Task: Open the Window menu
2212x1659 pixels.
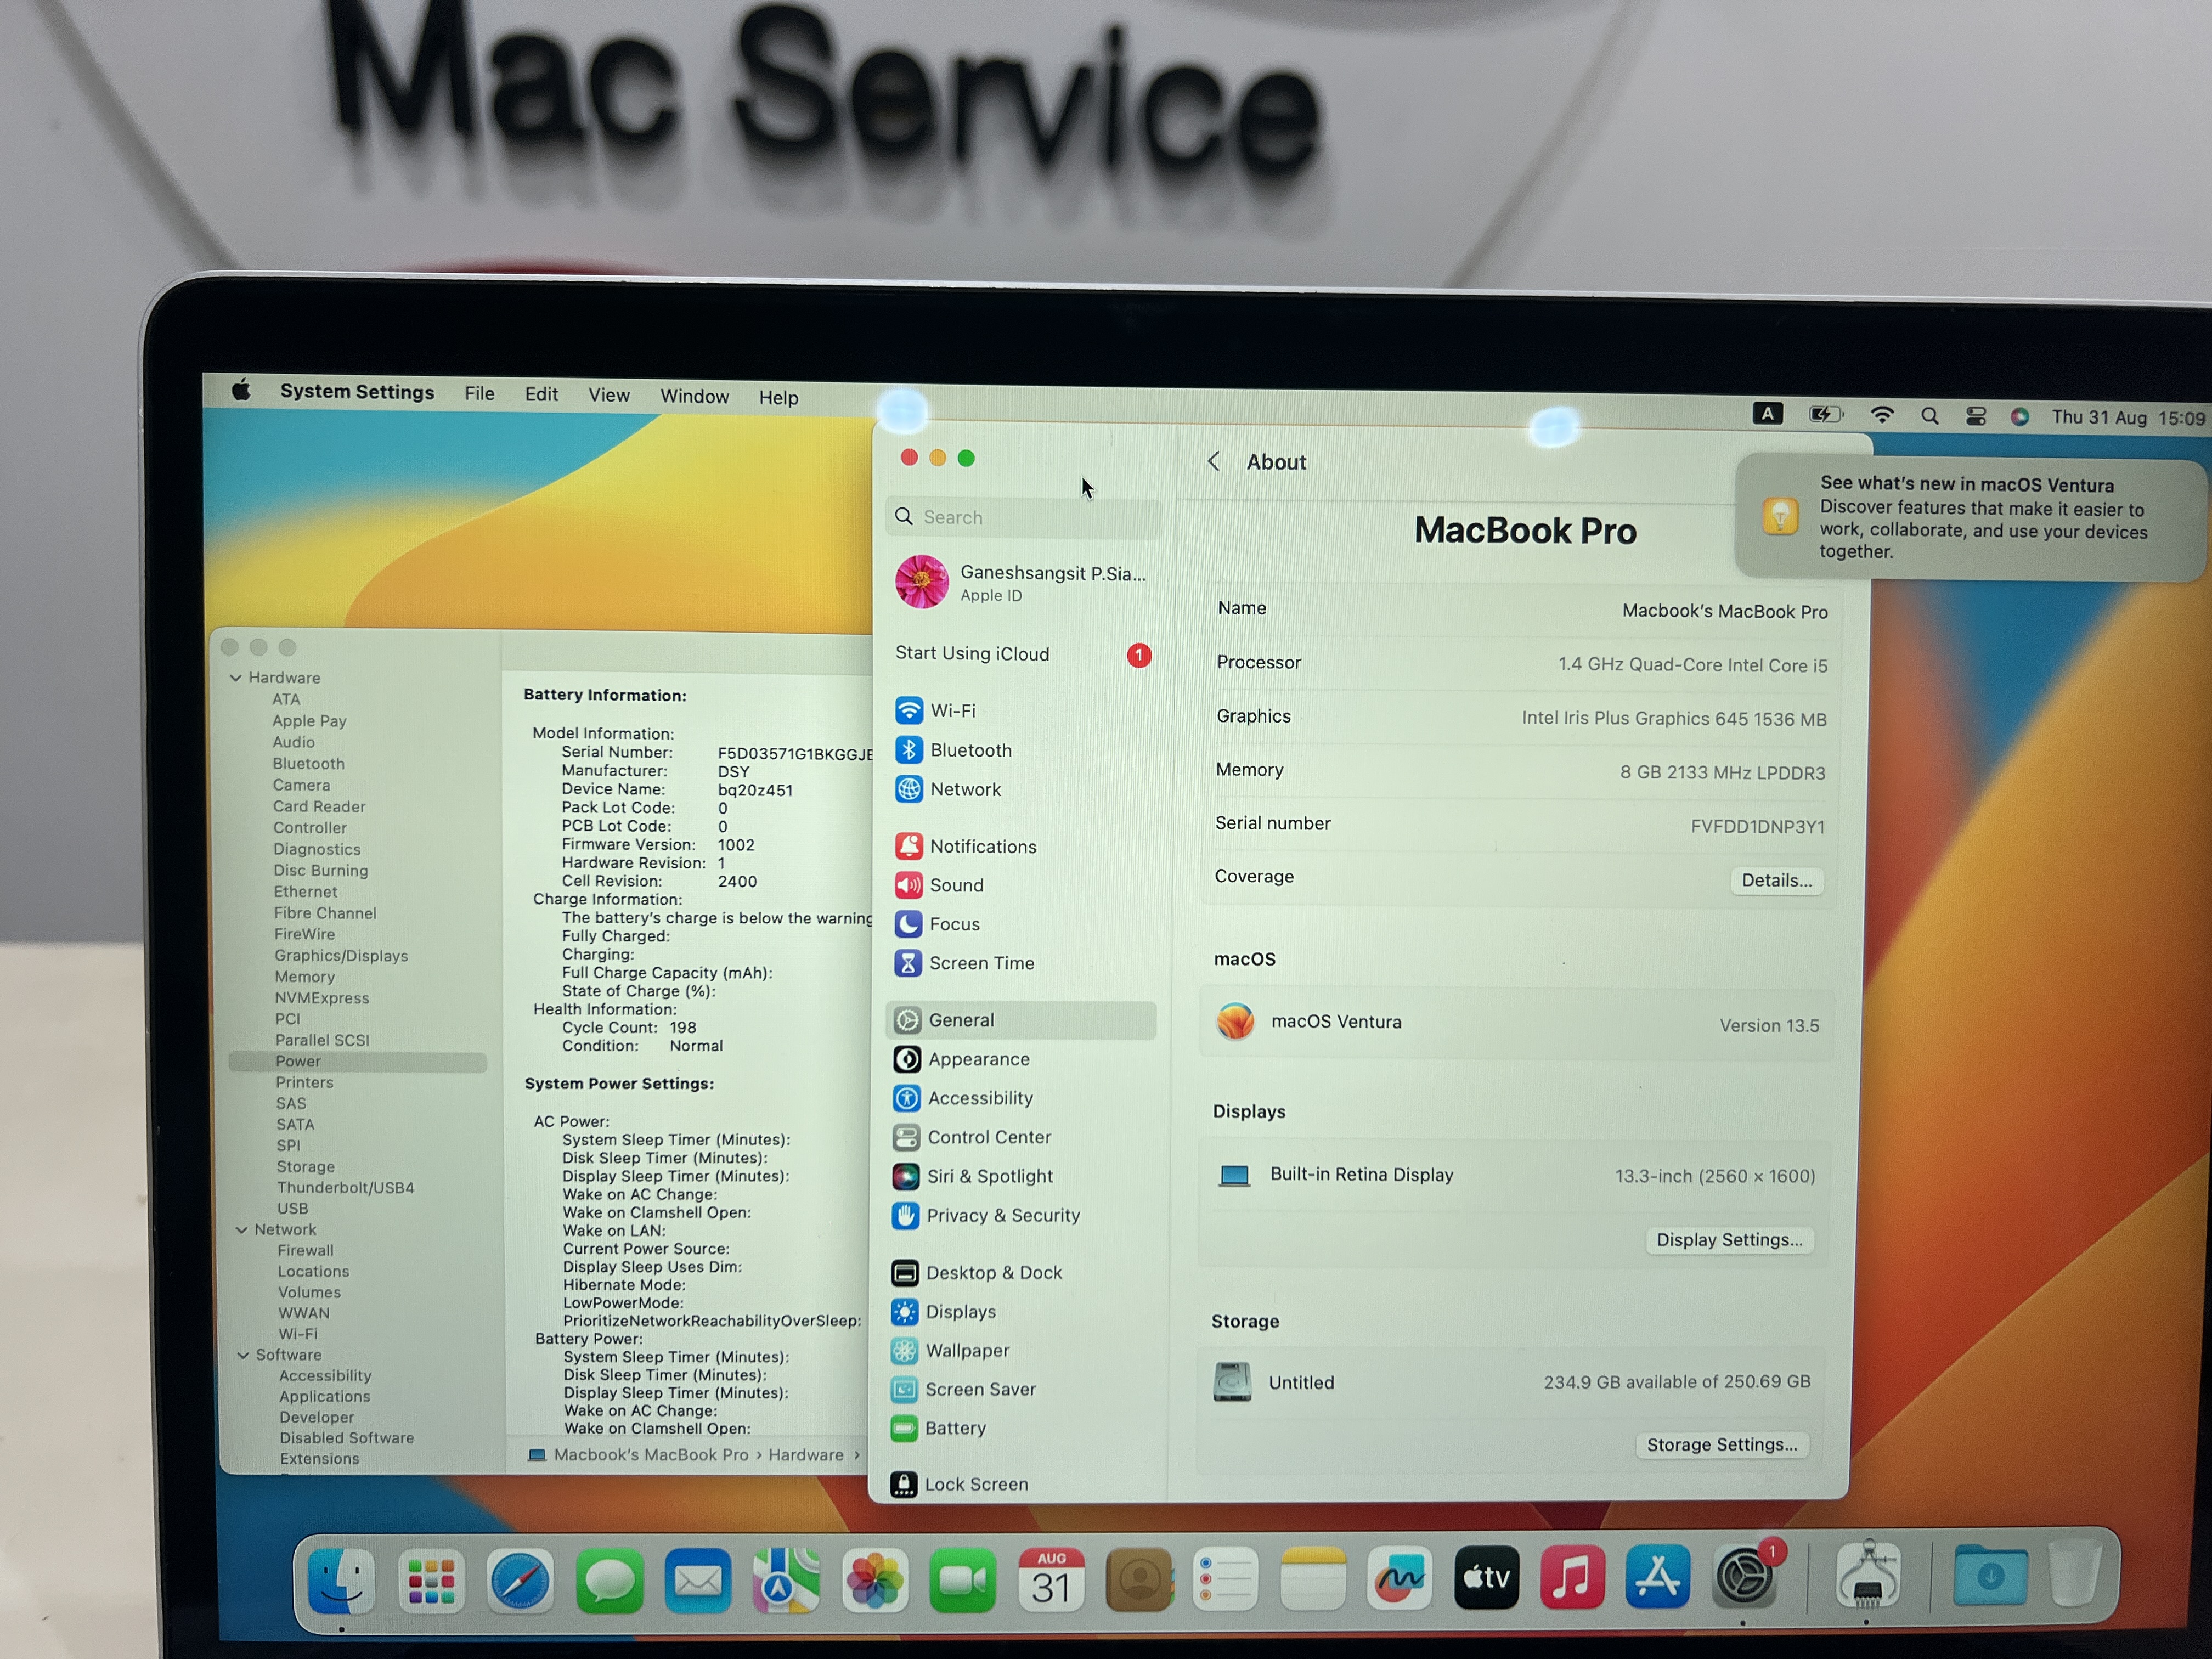Action: (x=694, y=396)
